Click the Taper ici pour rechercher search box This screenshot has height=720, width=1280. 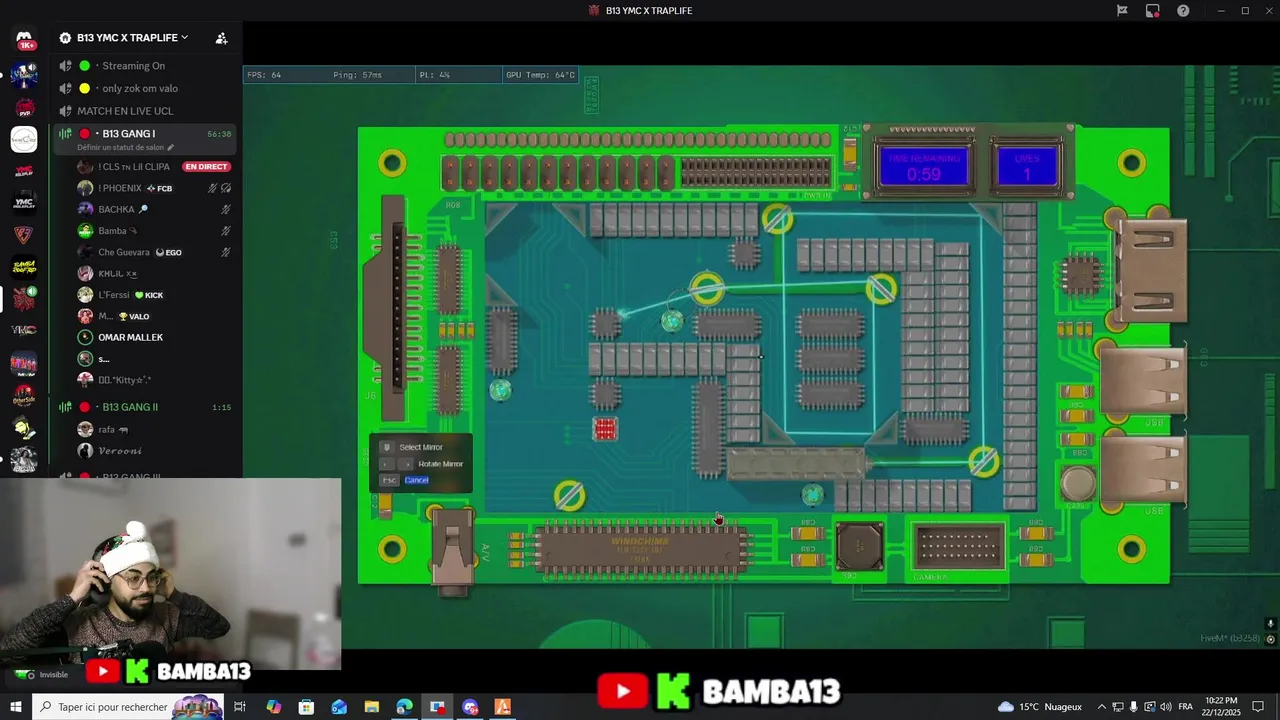point(130,707)
